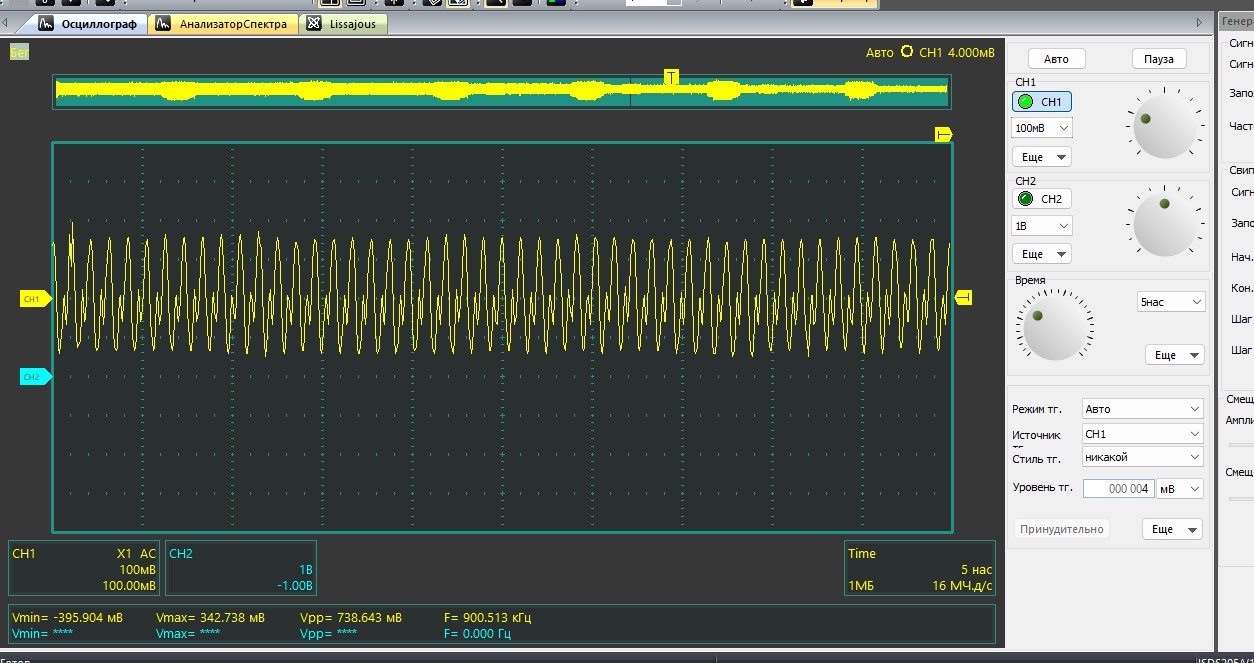Viewport: 1254px width, 663px height.
Task: Click the F= 0.000 Гц reading
Action: coord(477,633)
